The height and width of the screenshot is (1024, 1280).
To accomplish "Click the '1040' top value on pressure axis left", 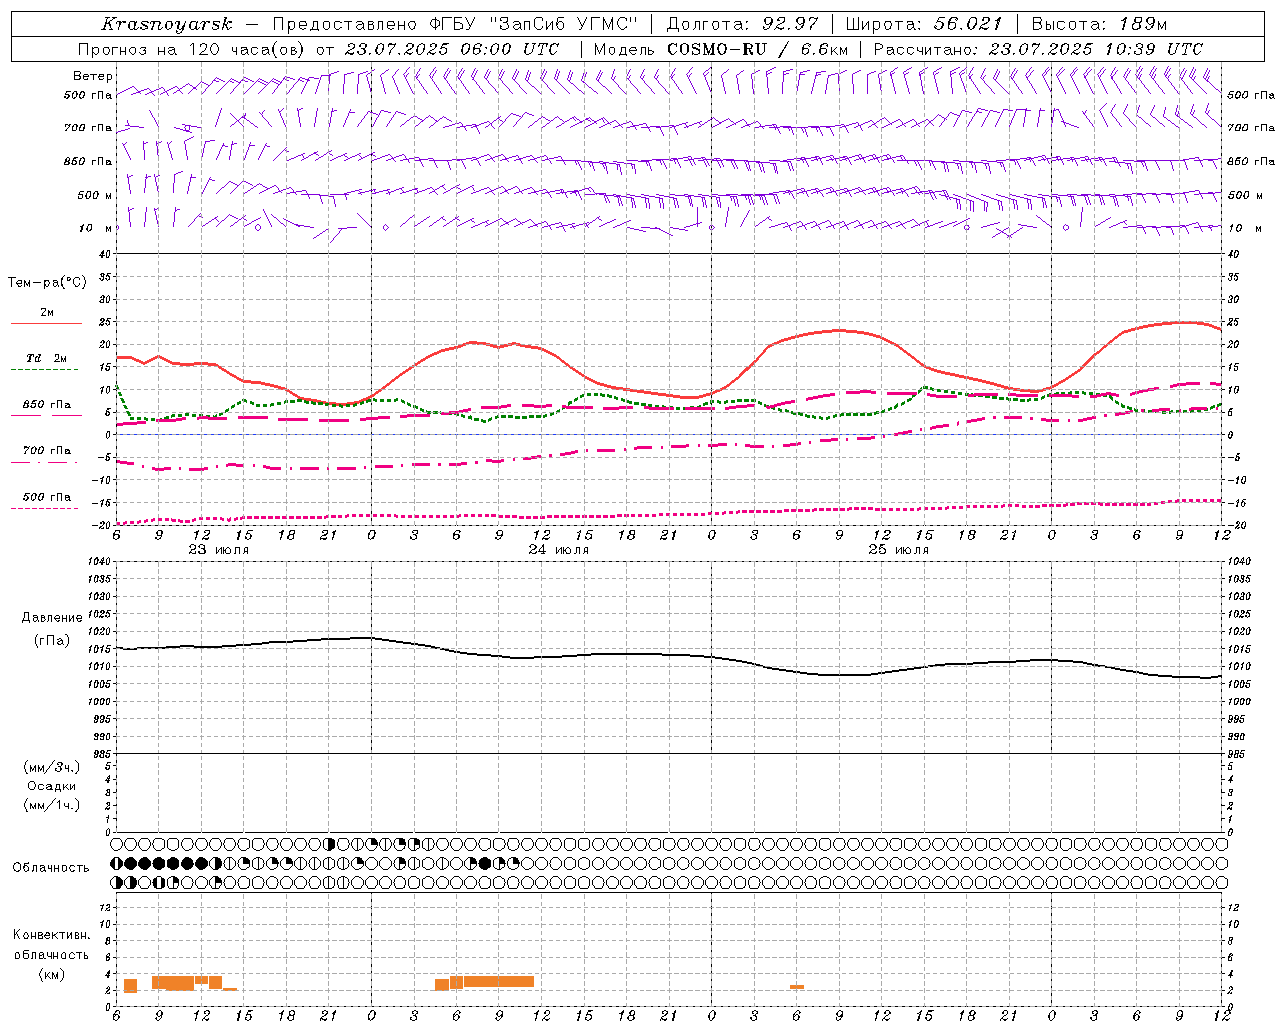I will tap(100, 562).
